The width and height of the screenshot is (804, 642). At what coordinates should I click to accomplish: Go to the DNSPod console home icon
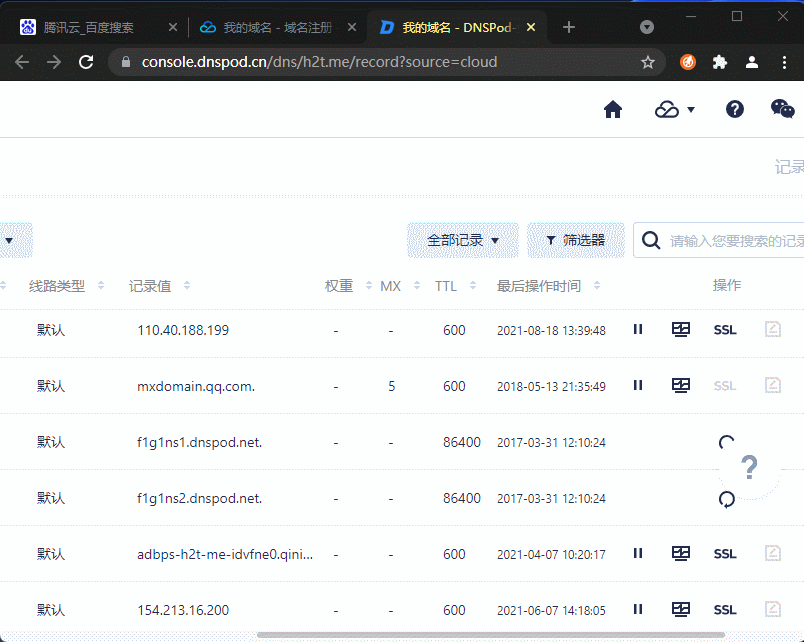coord(613,109)
